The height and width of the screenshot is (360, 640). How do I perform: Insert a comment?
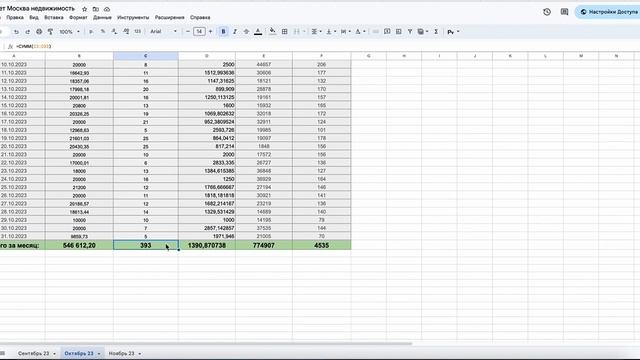387,31
